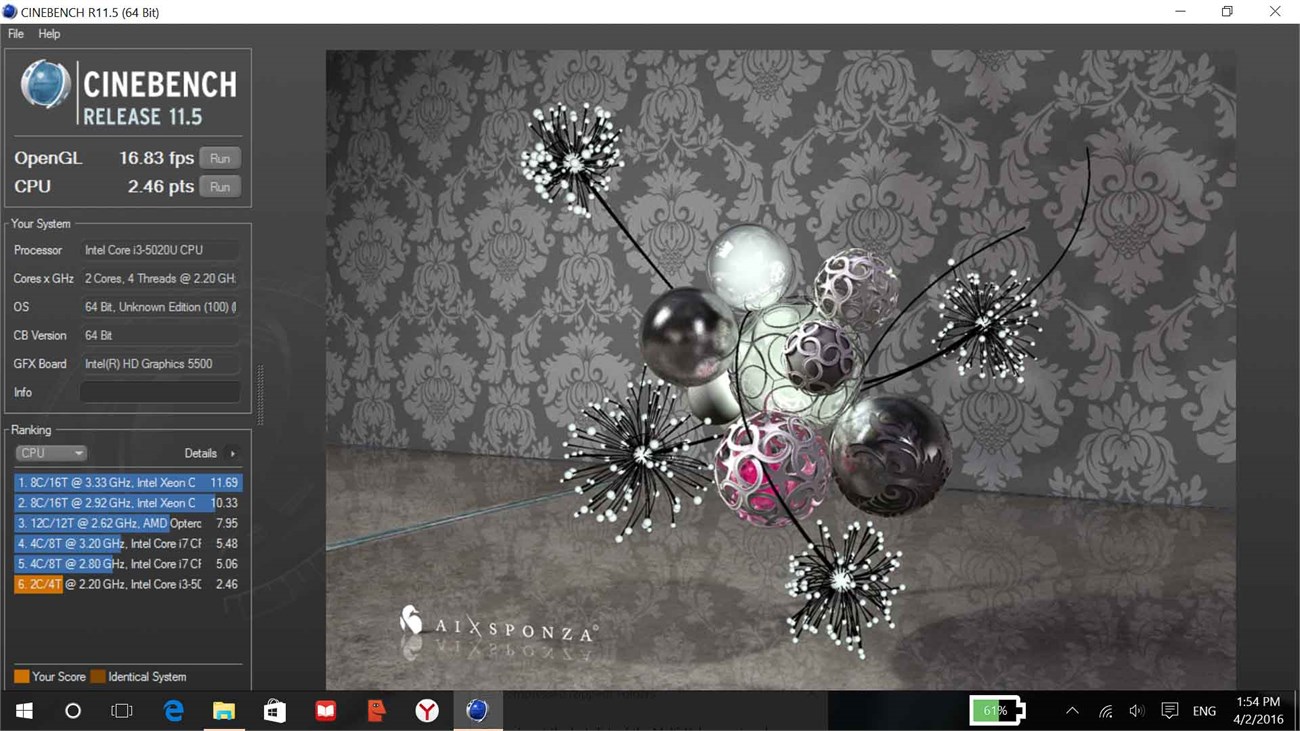Click the CPU score 2.46 pts

160,187
